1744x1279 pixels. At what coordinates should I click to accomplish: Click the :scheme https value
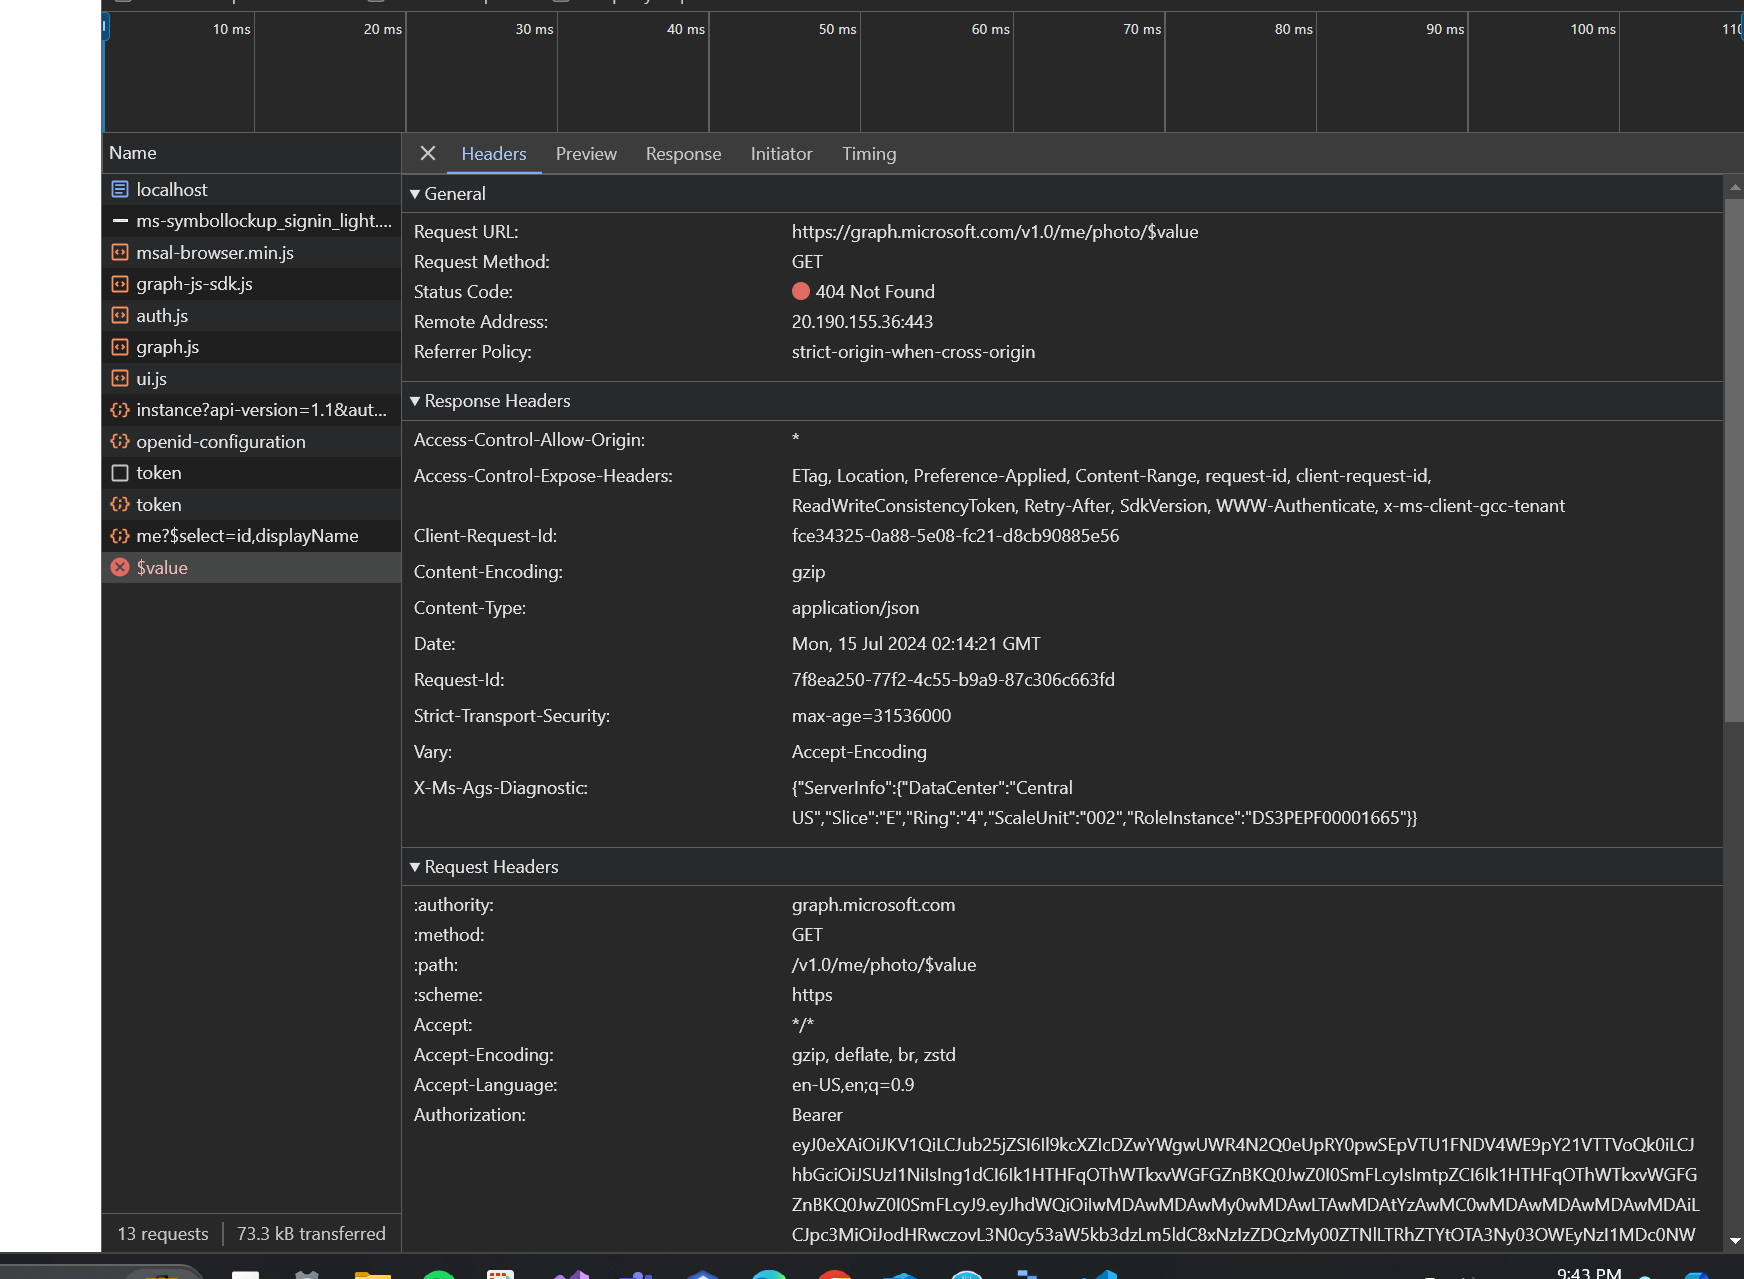812,995
